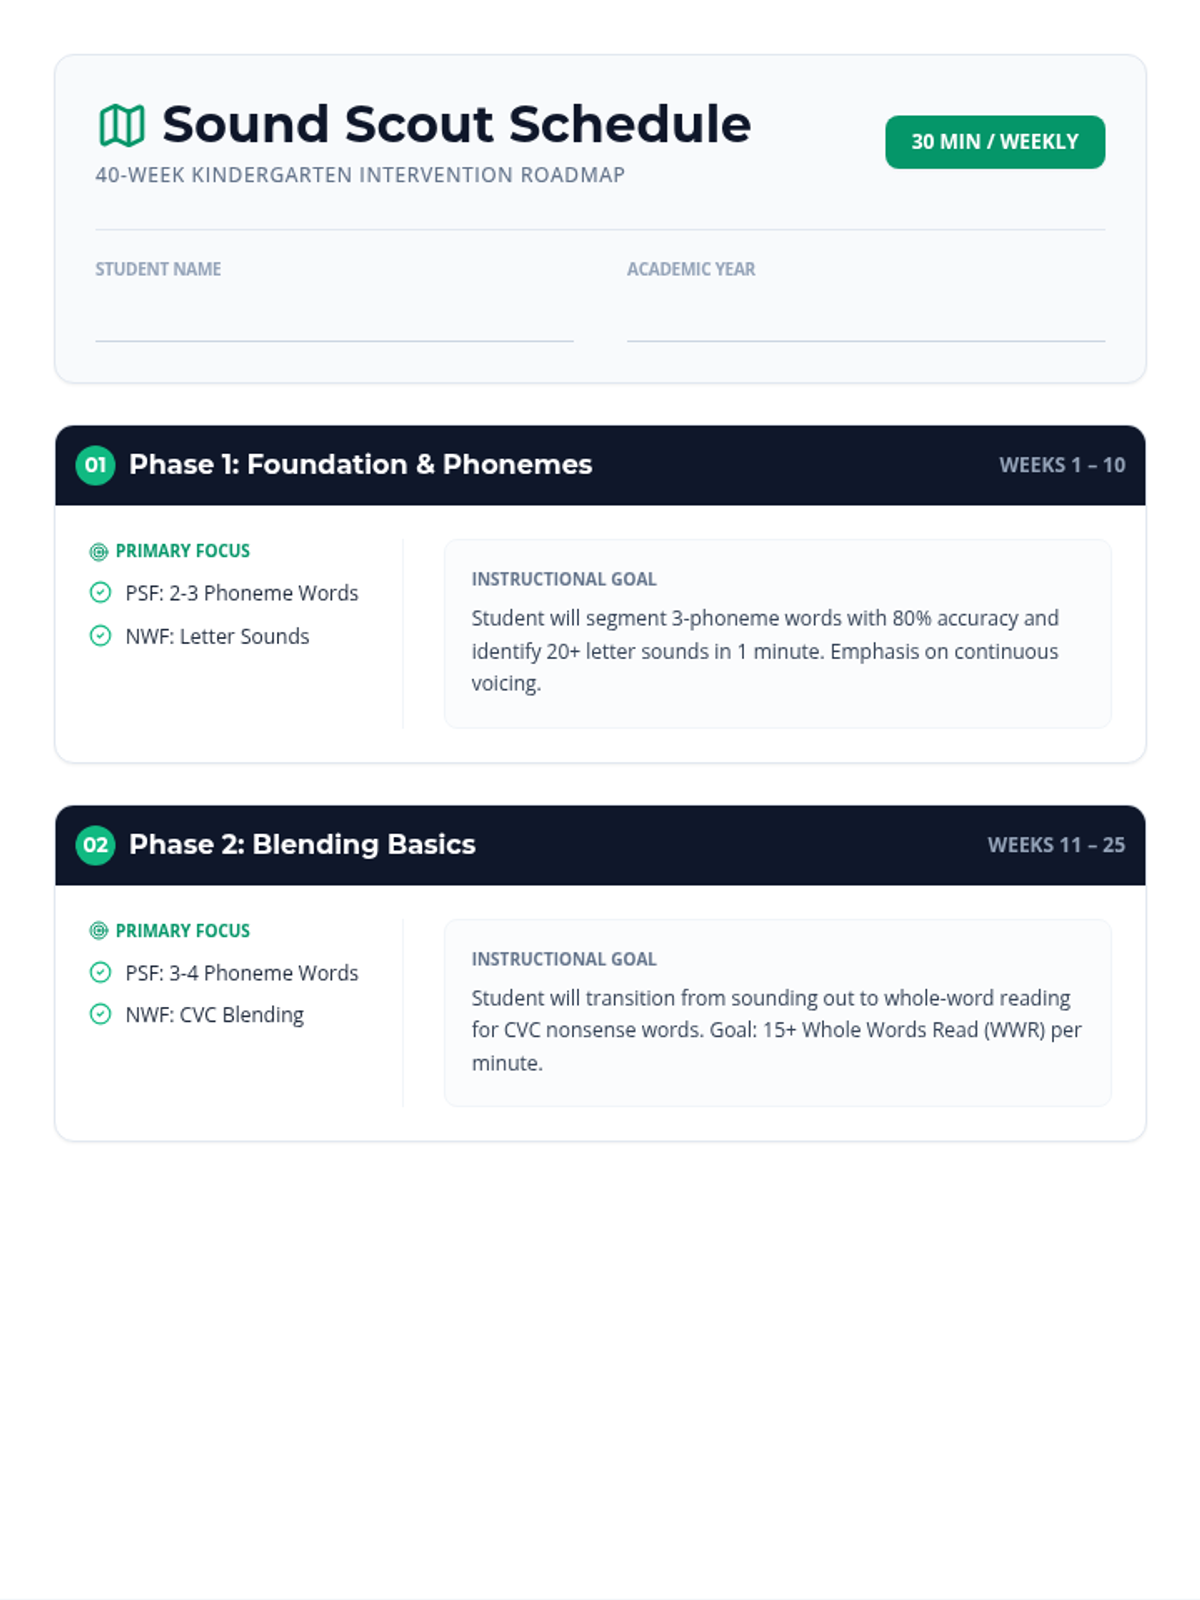Click the 01 phase number badge
Screen dimensions: 1200x1600
pyautogui.click(x=95, y=465)
